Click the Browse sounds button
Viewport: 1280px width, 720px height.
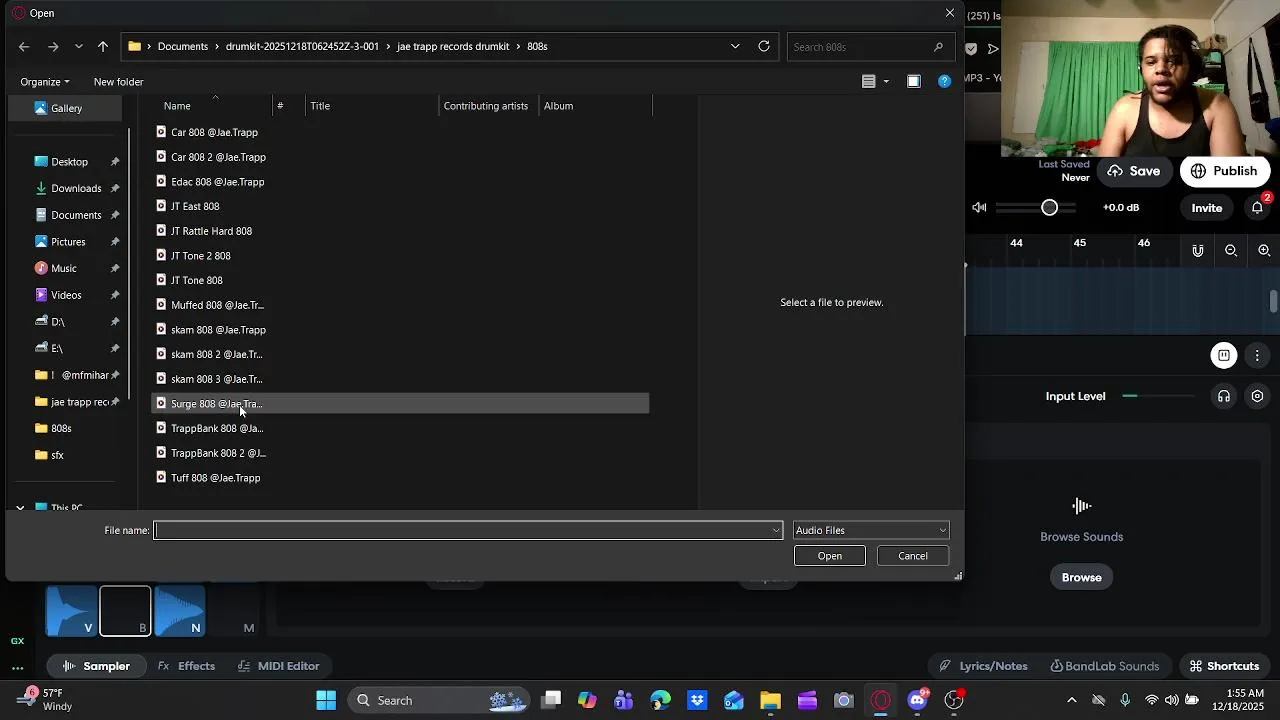click(1081, 577)
